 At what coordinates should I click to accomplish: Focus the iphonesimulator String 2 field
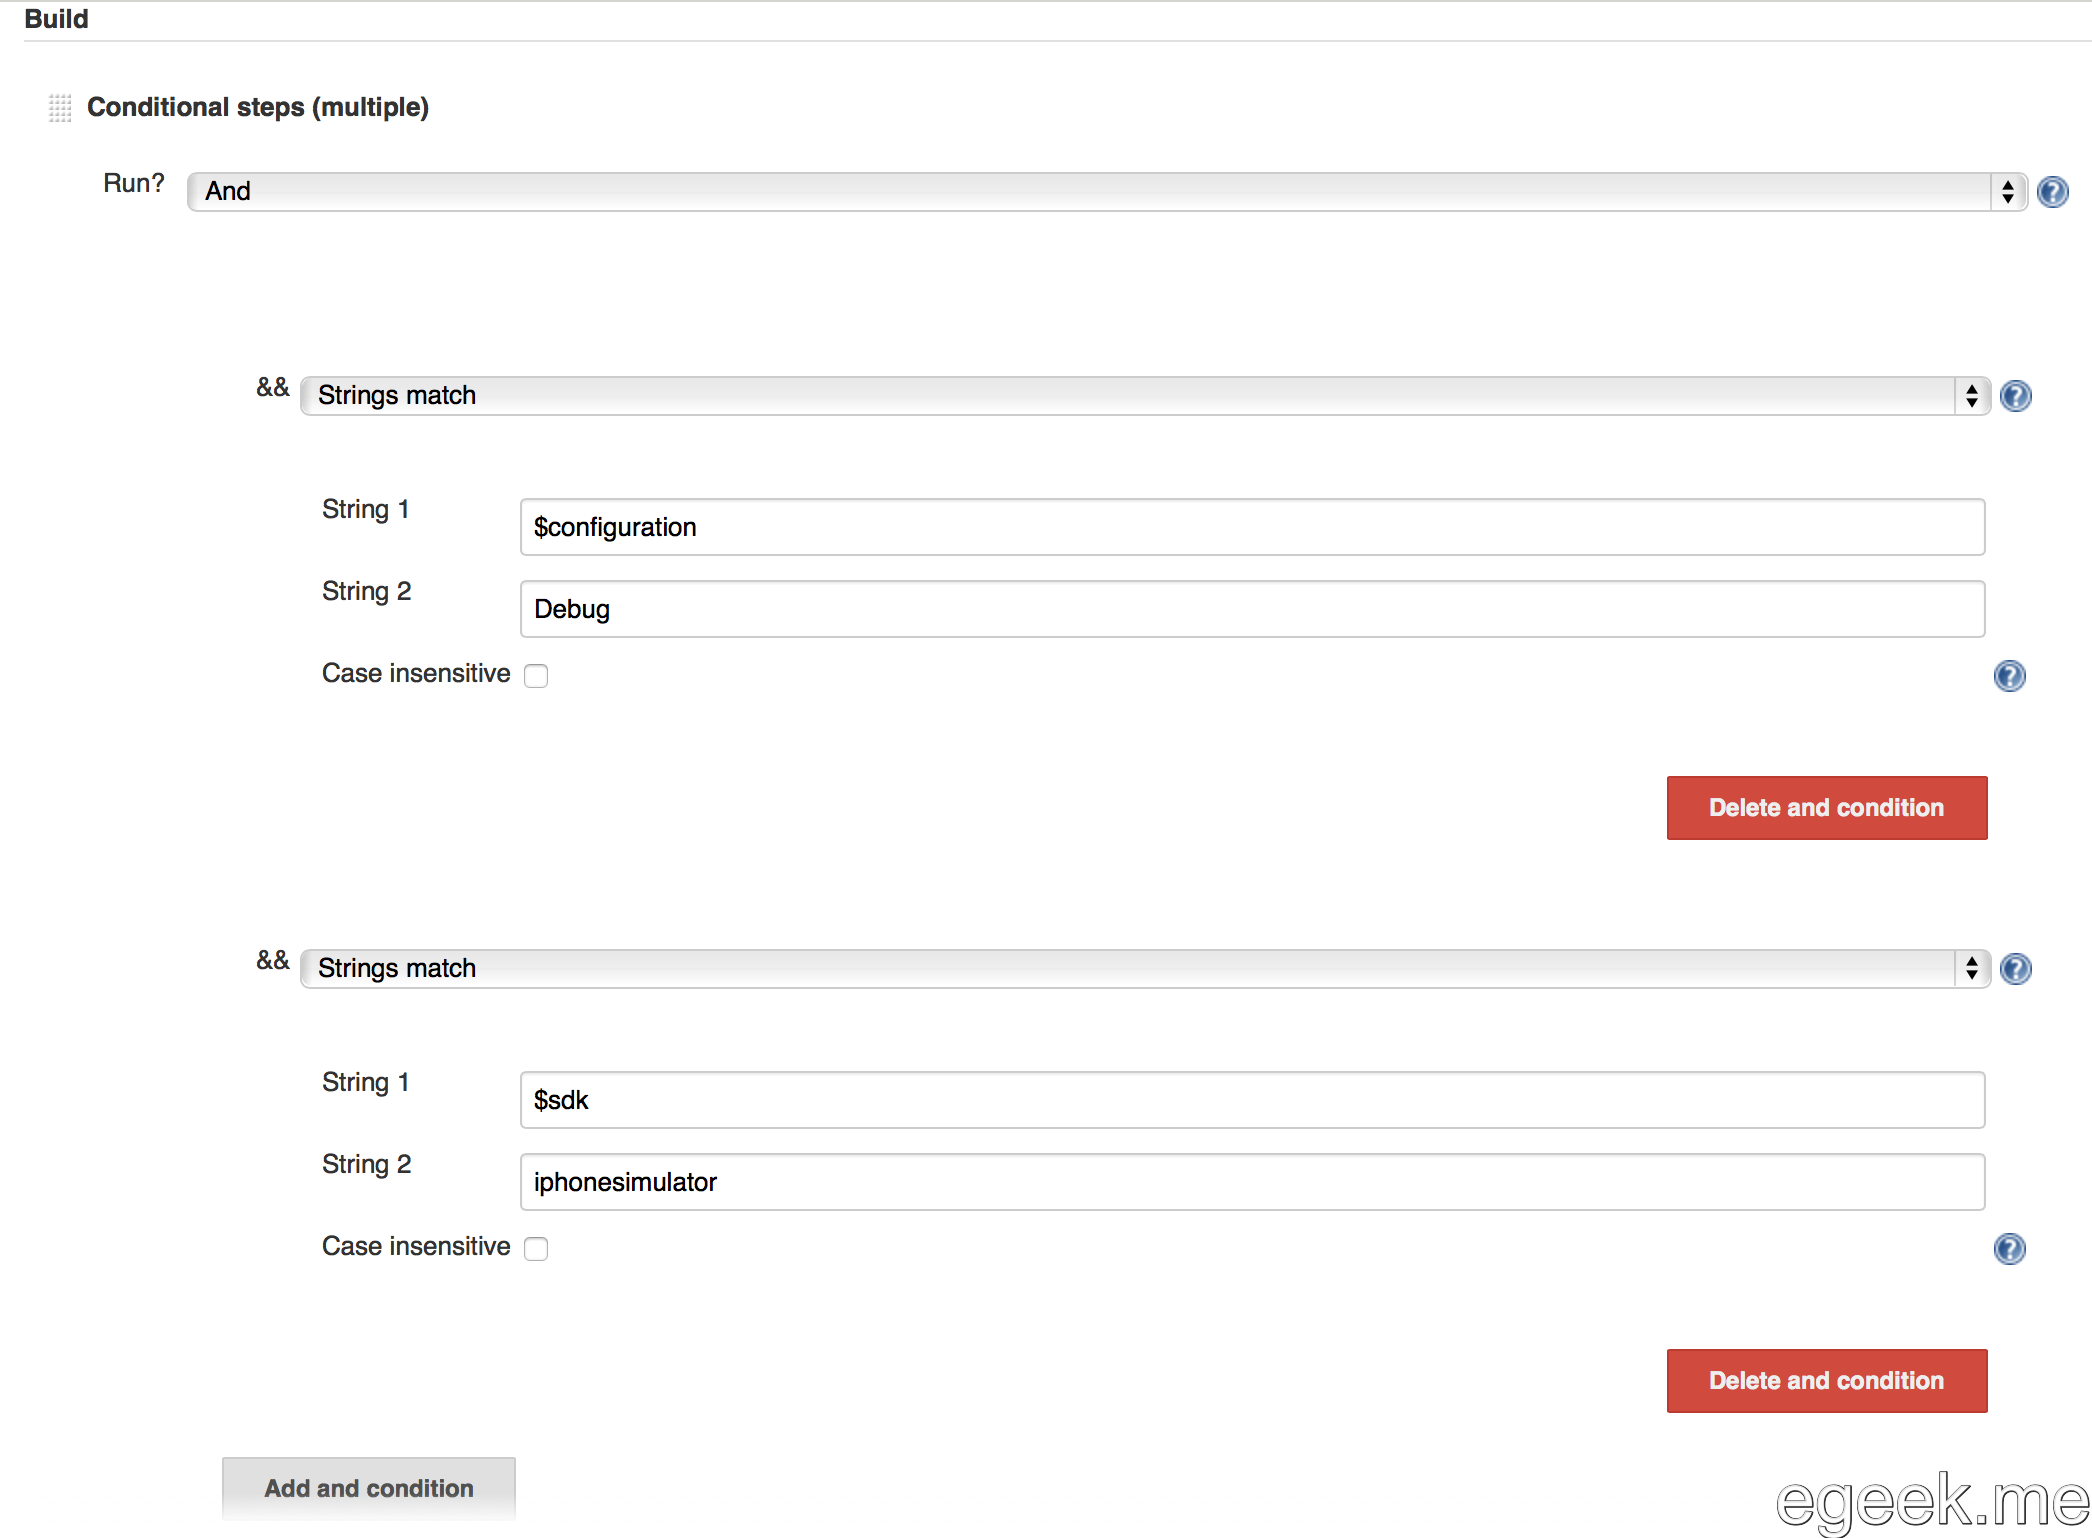pos(1252,1182)
